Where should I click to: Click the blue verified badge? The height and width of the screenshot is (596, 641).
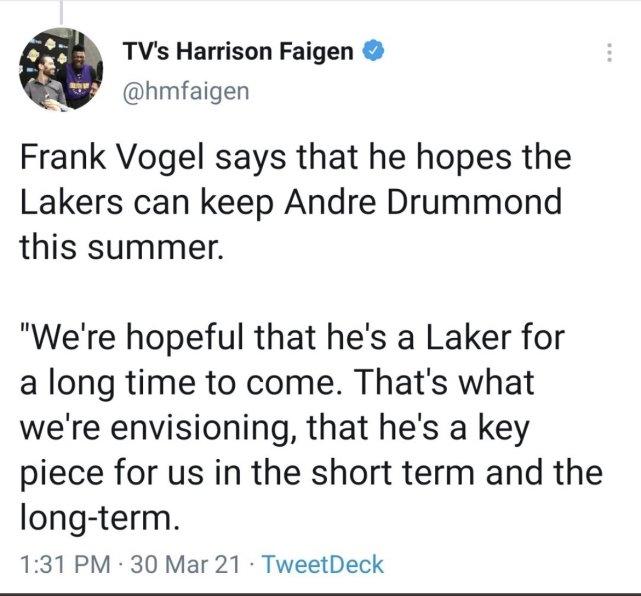tap(371, 51)
